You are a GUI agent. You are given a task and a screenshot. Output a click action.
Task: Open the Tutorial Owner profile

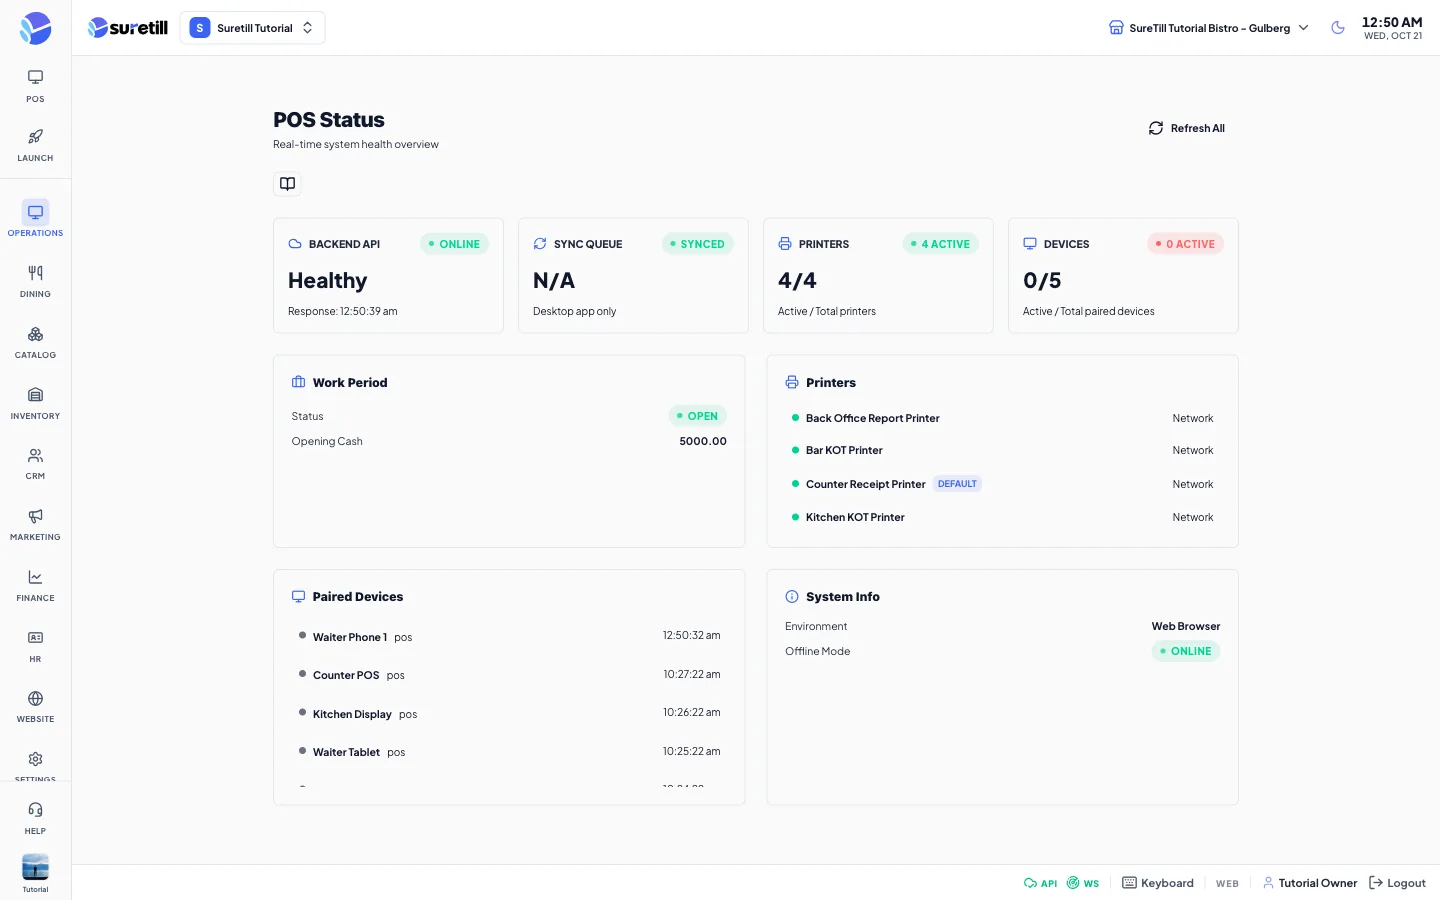[x=1310, y=883]
